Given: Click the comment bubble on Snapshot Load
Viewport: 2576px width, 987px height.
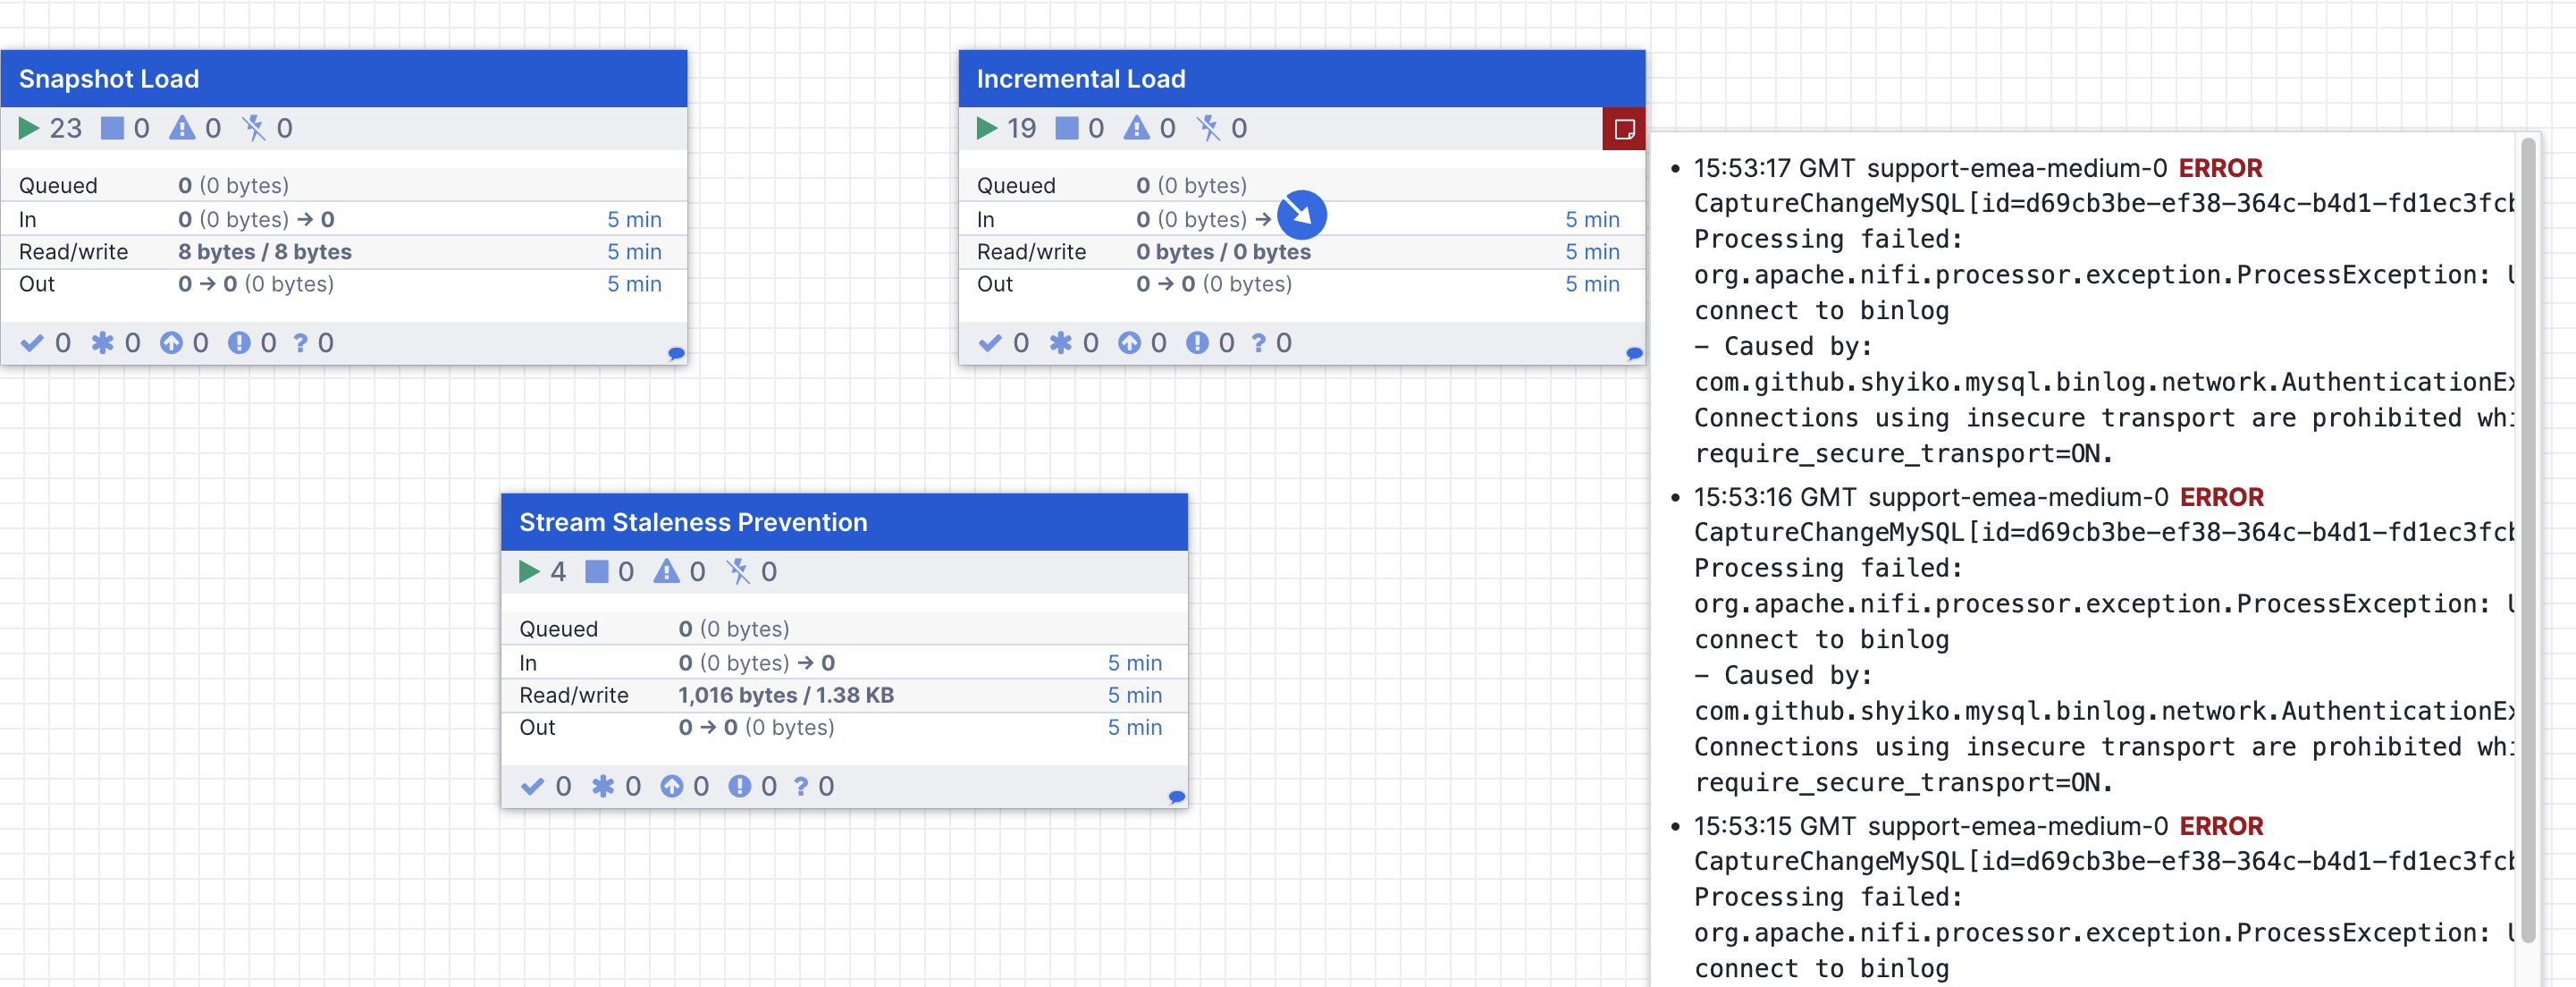Looking at the screenshot, I should tap(675, 353).
